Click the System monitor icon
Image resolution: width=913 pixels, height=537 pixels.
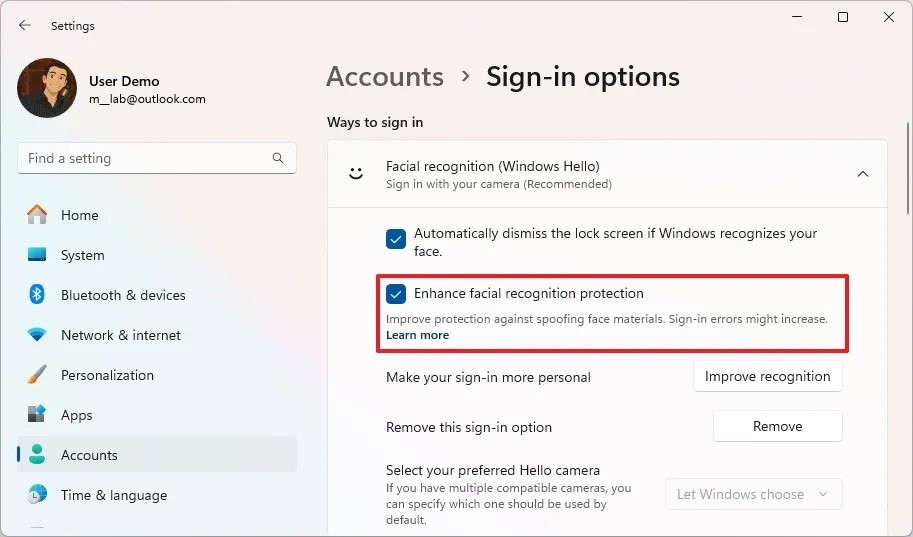[37, 255]
